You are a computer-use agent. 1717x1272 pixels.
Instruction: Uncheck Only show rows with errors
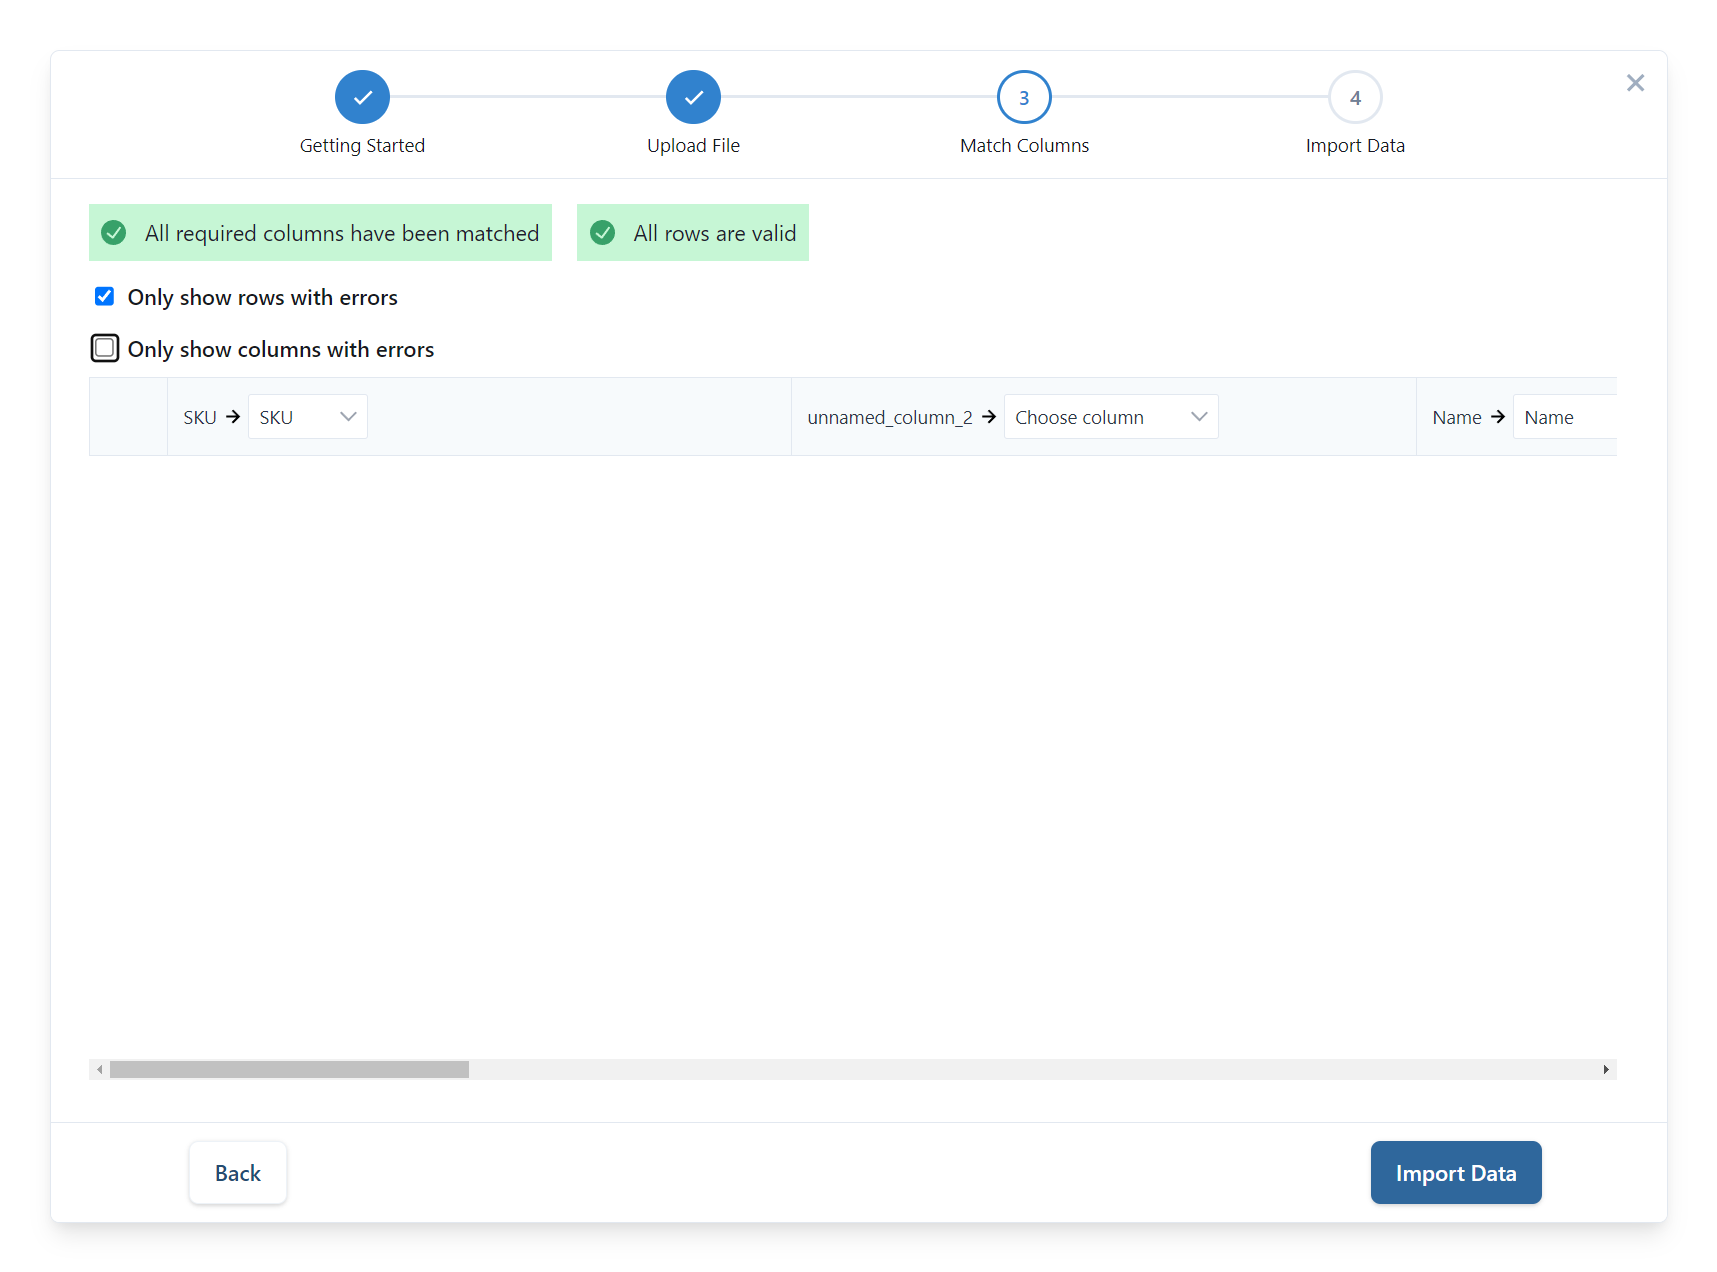[x=104, y=296]
